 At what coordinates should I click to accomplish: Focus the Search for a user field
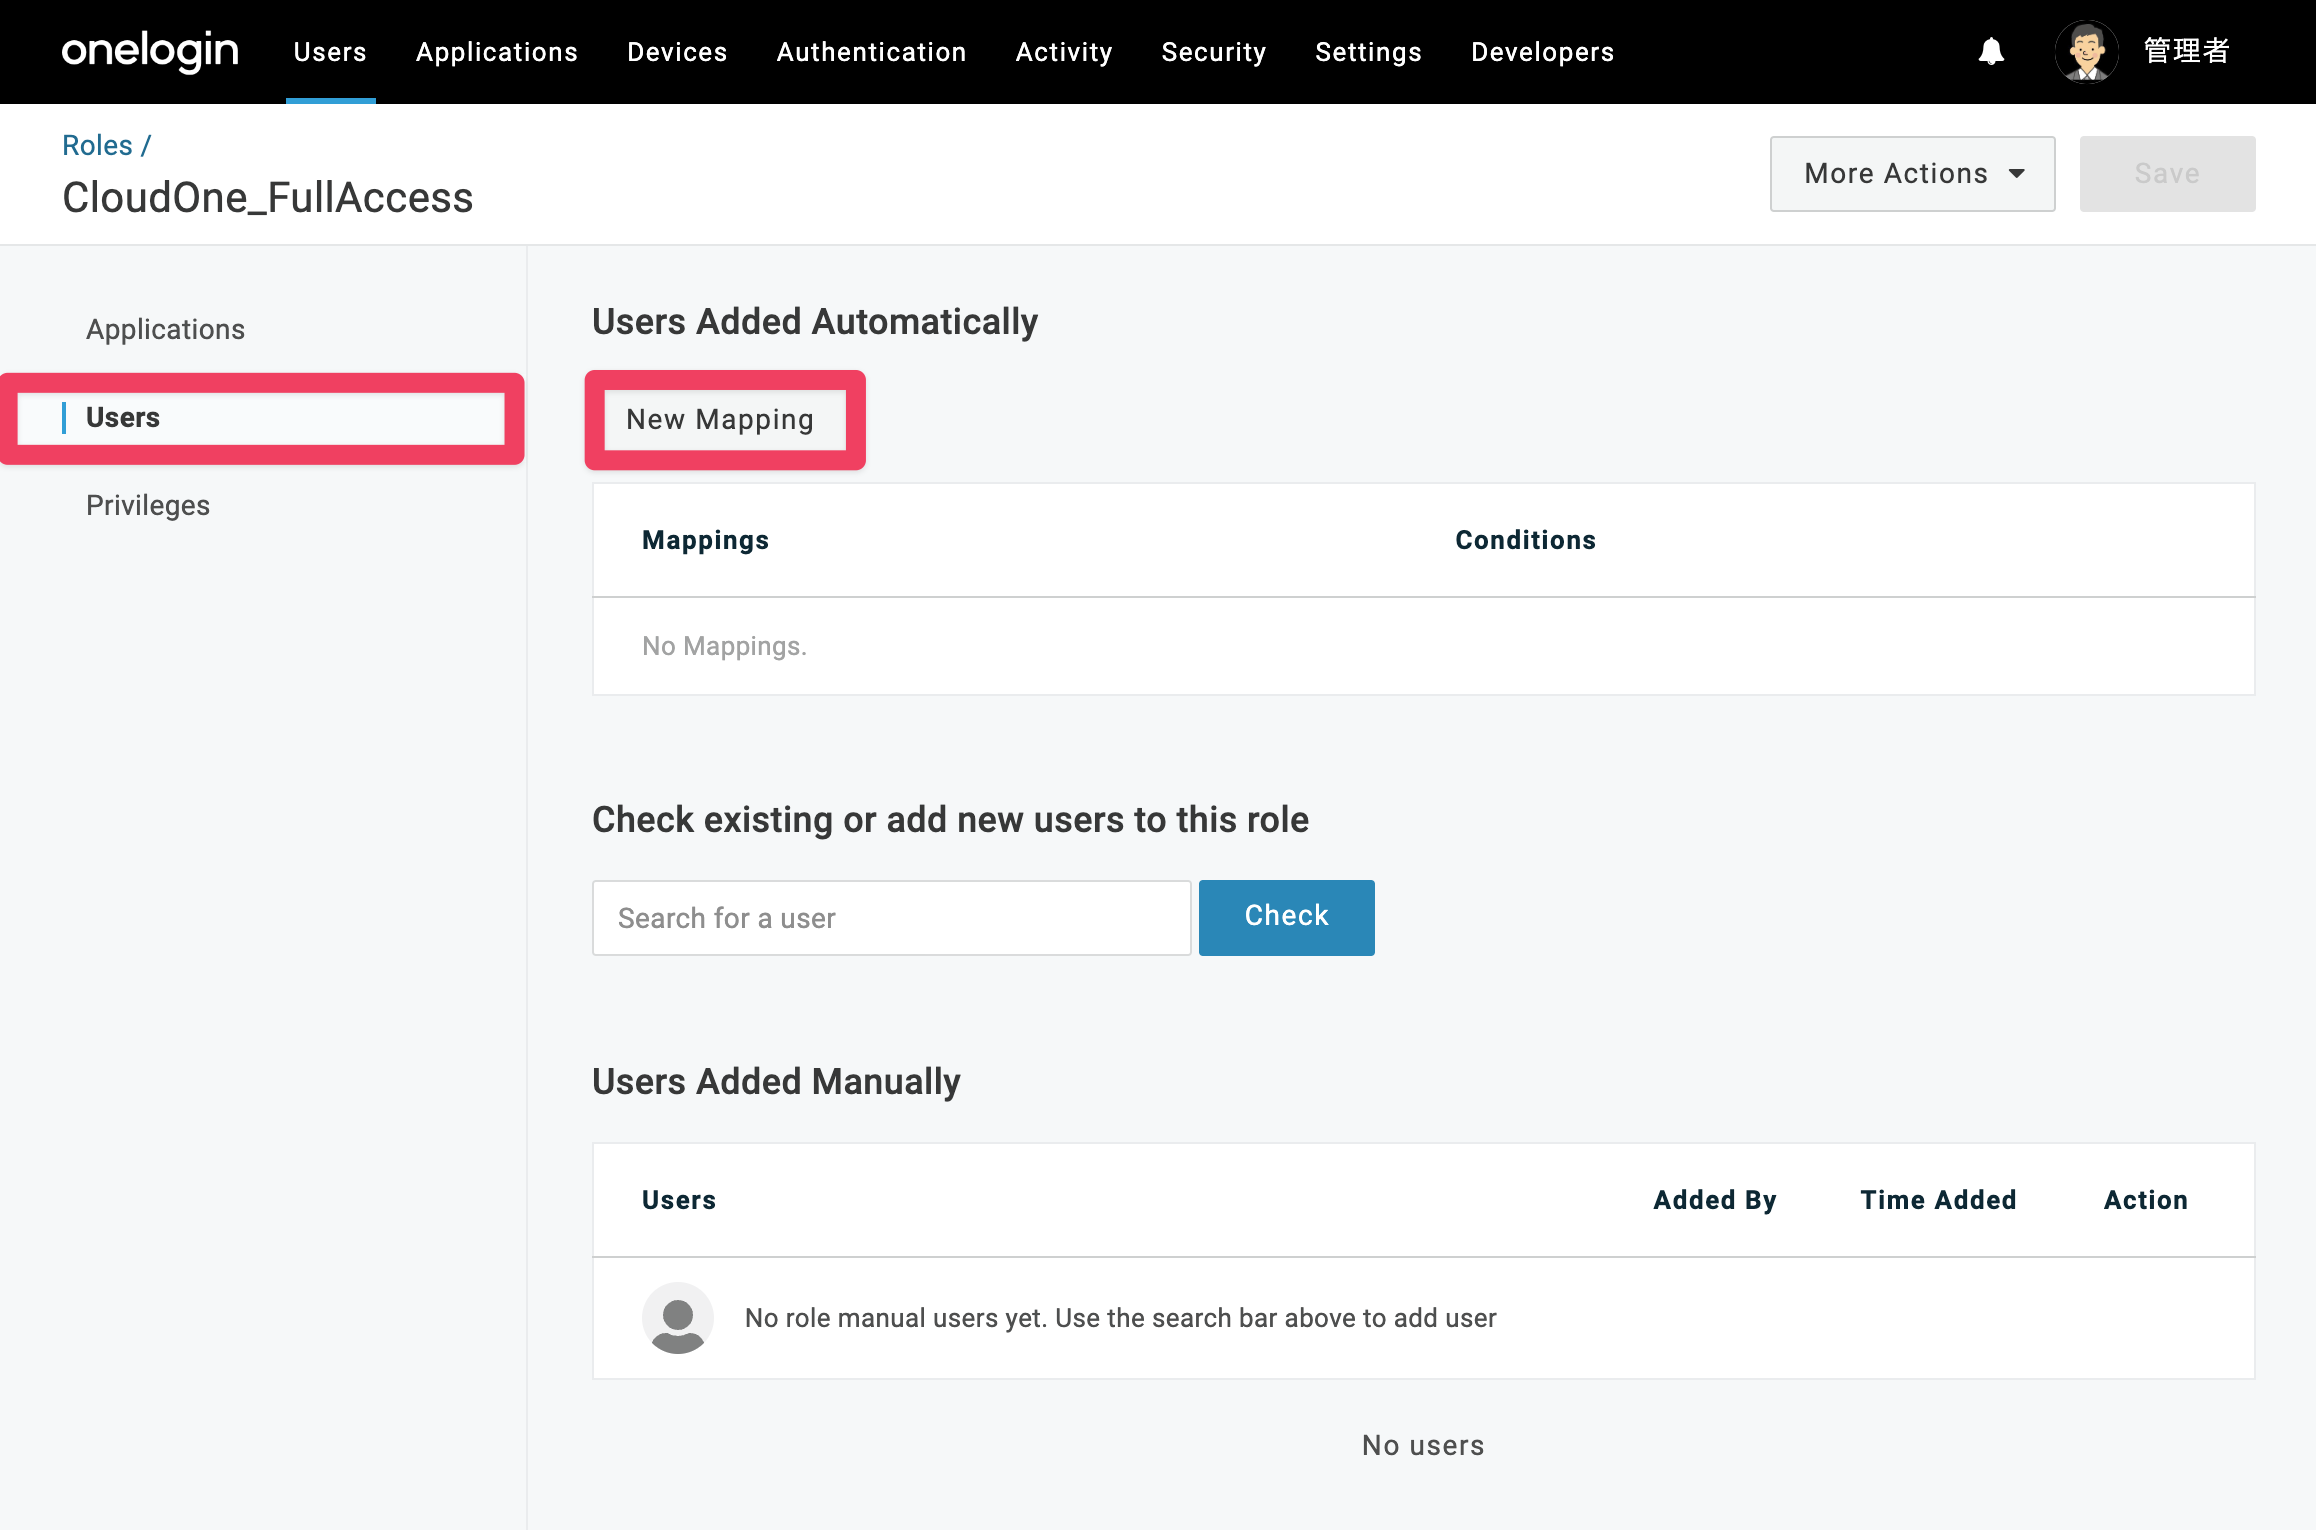[x=891, y=917]
